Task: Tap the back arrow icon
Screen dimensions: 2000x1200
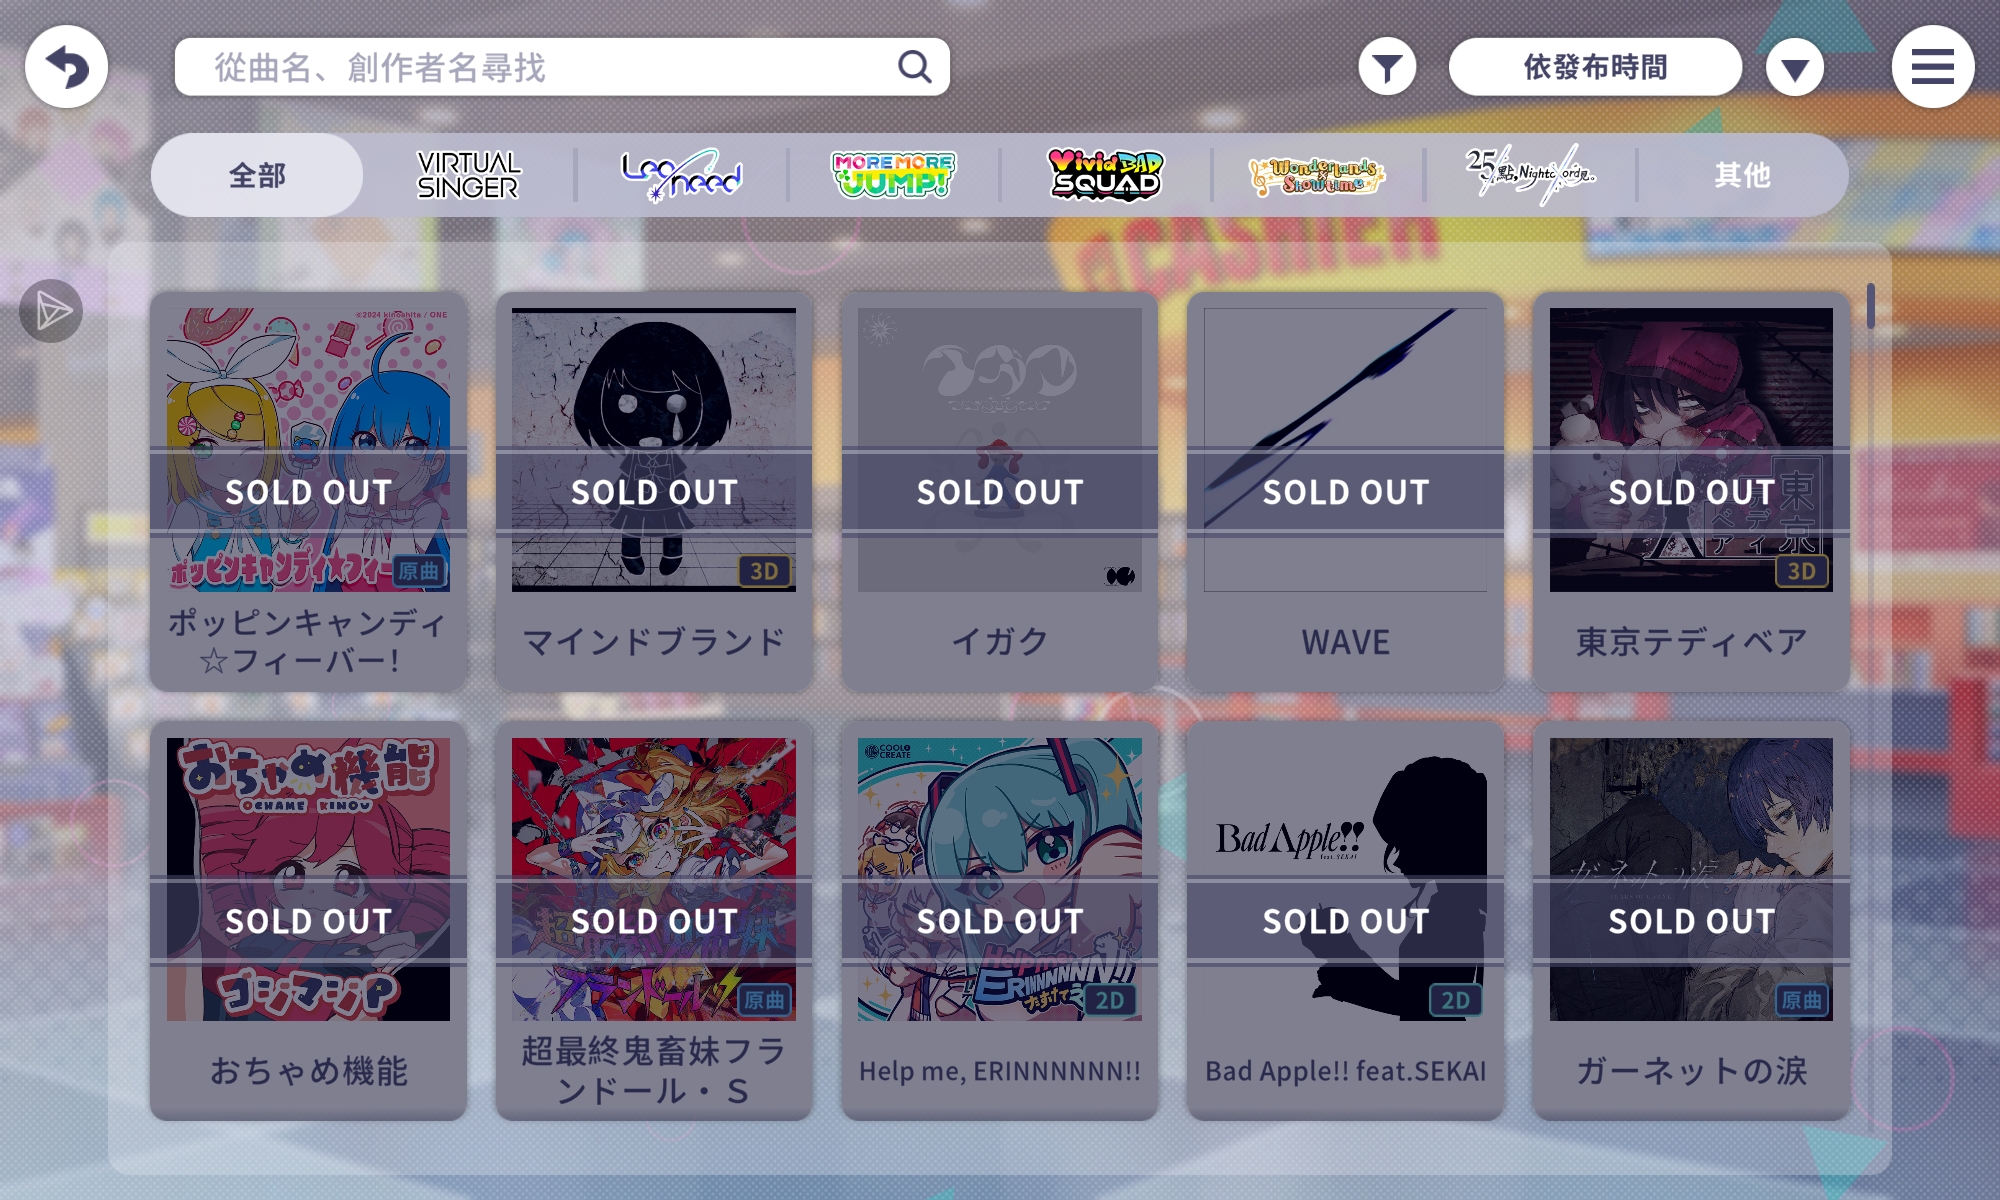Action: click(66, 67)
